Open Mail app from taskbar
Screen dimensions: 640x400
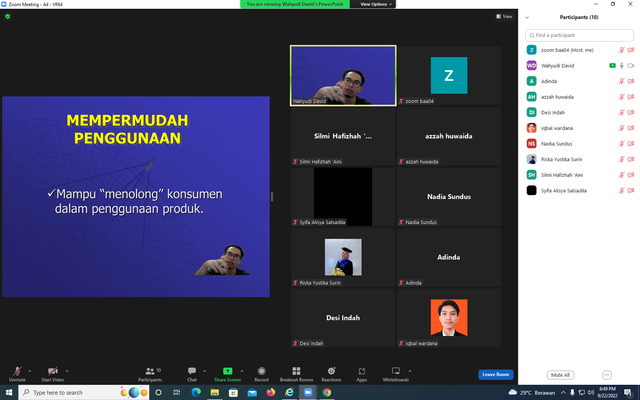pyautogui.click(x=252, y=392)
